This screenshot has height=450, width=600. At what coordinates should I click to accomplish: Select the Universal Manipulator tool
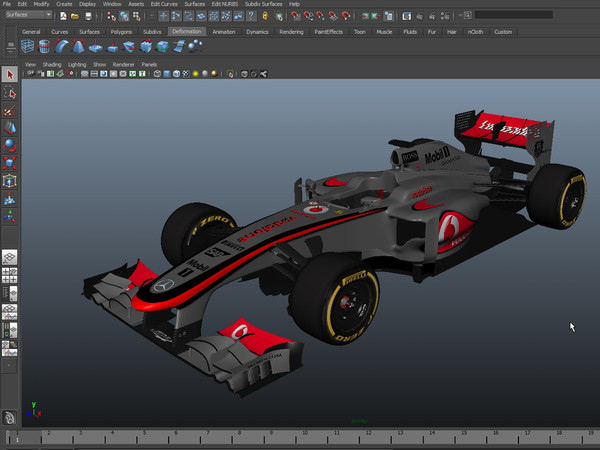pyautogui.click(x=10, y=181)
